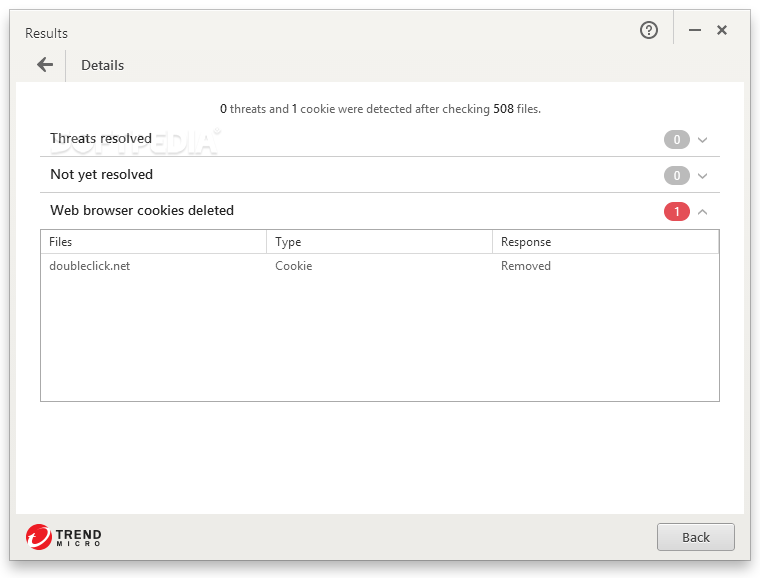Screen dimensions: 760x578
Task: Click the Threats resolved count badge
Action: tap(677, 140)
